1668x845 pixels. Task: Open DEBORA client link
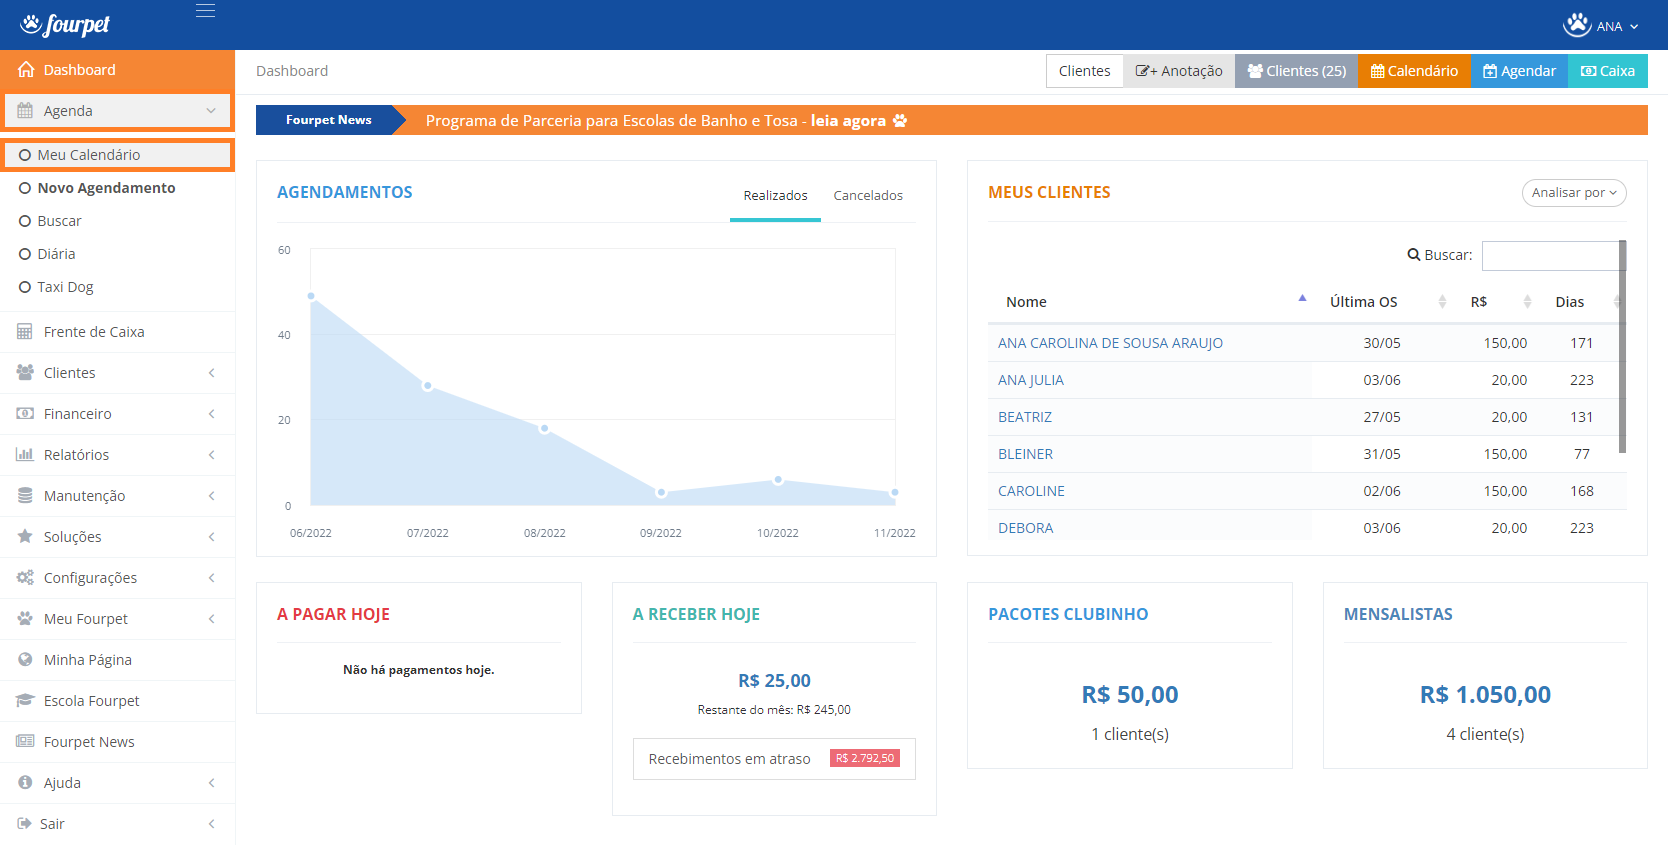tap(1025, 528)
